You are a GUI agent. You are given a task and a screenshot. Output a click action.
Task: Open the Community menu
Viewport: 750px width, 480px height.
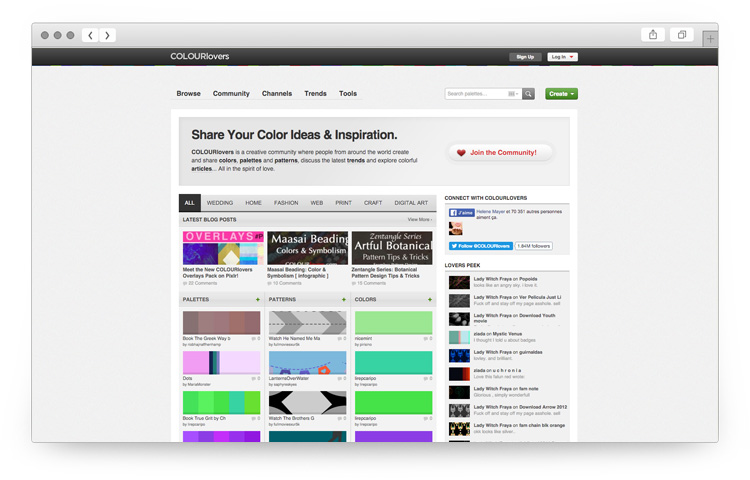point(231,94)
